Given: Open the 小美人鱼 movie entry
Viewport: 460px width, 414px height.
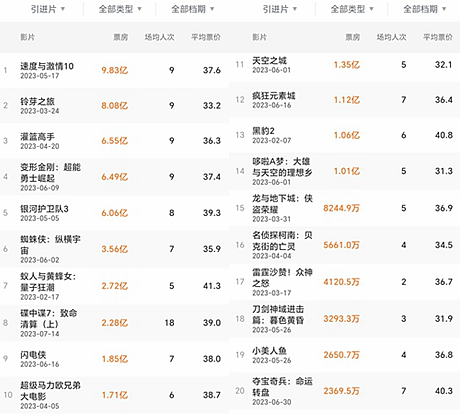Looking at the screenshot, I should click(269, 351).
